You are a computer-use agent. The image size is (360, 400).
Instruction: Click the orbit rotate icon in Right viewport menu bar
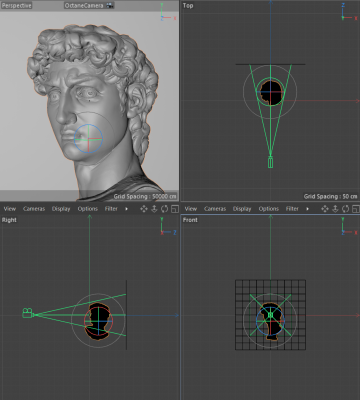click(x=164, y=209)
